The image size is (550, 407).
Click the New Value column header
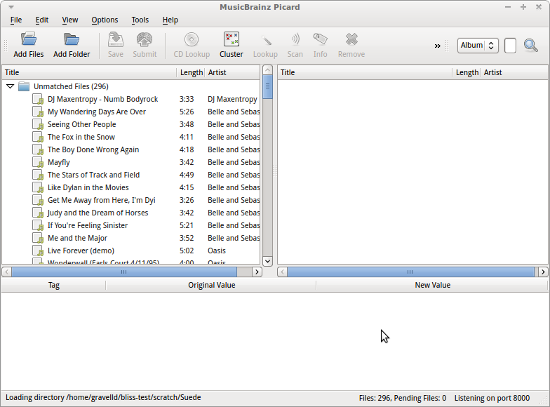[432, 285]
